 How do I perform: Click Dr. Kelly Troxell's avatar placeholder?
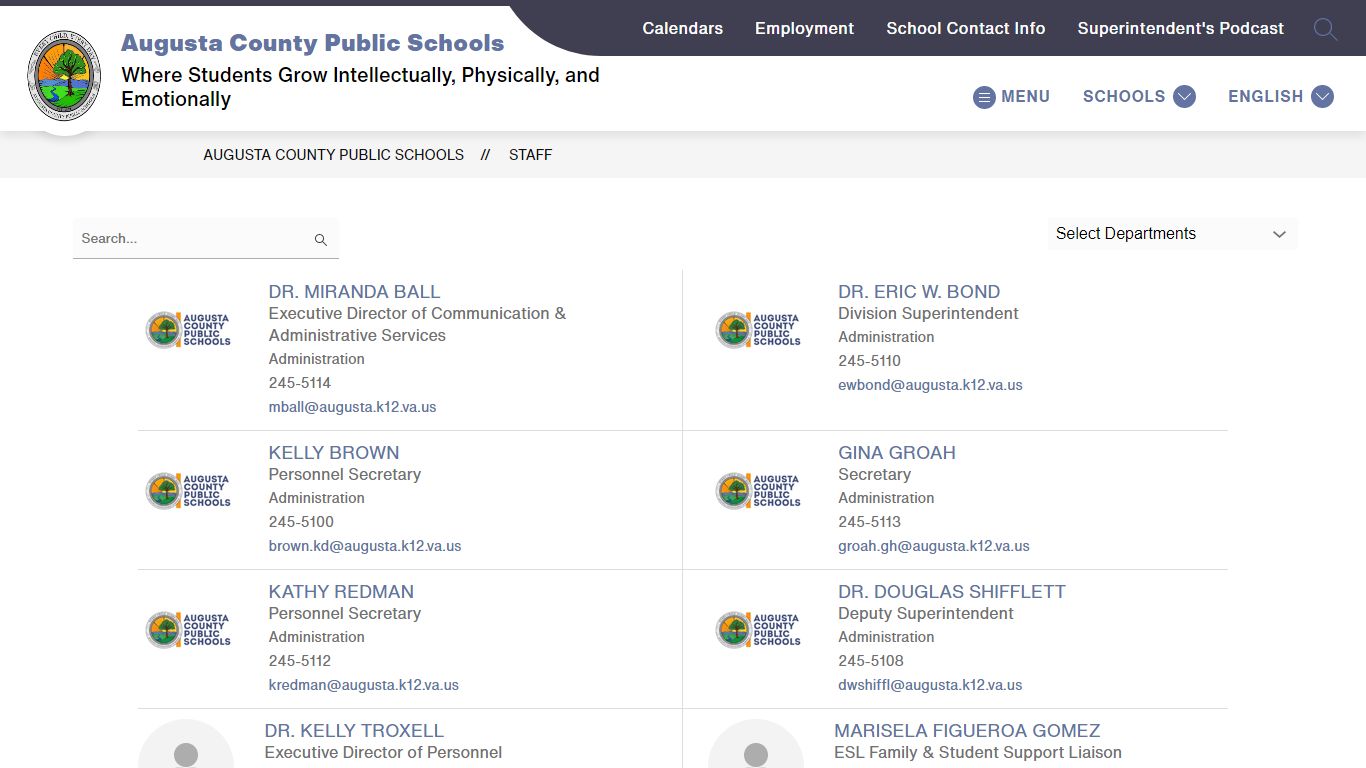[x=186, y=744]
